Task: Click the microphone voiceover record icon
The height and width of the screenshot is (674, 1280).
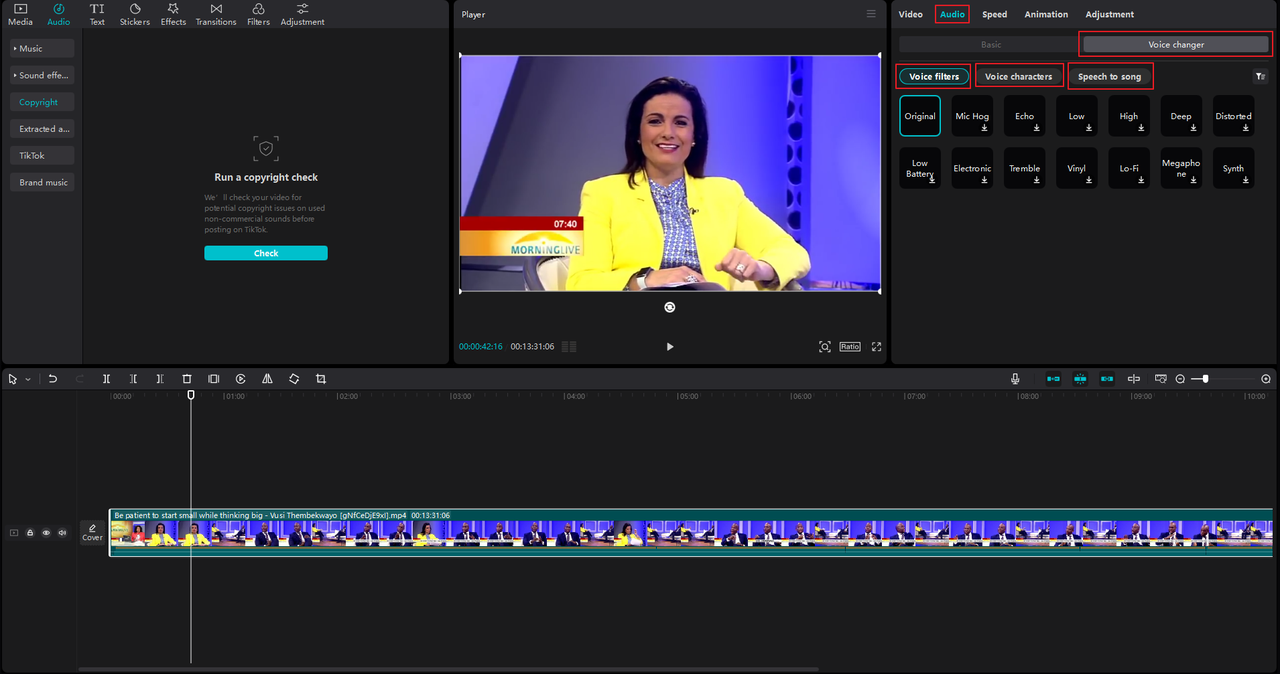Action: pos(1015,379)
